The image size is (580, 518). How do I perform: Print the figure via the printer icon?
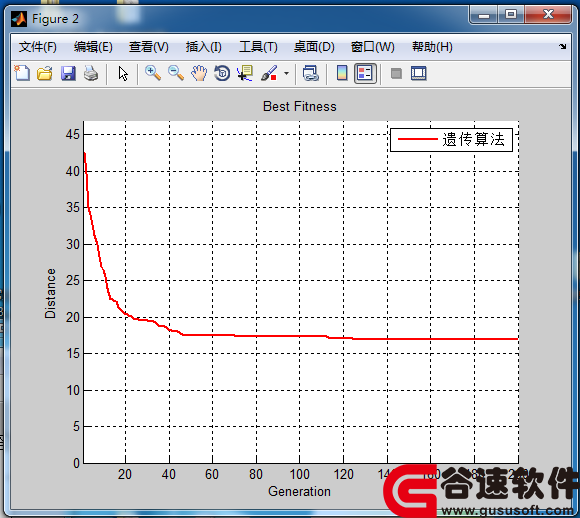tap(91, 73)
